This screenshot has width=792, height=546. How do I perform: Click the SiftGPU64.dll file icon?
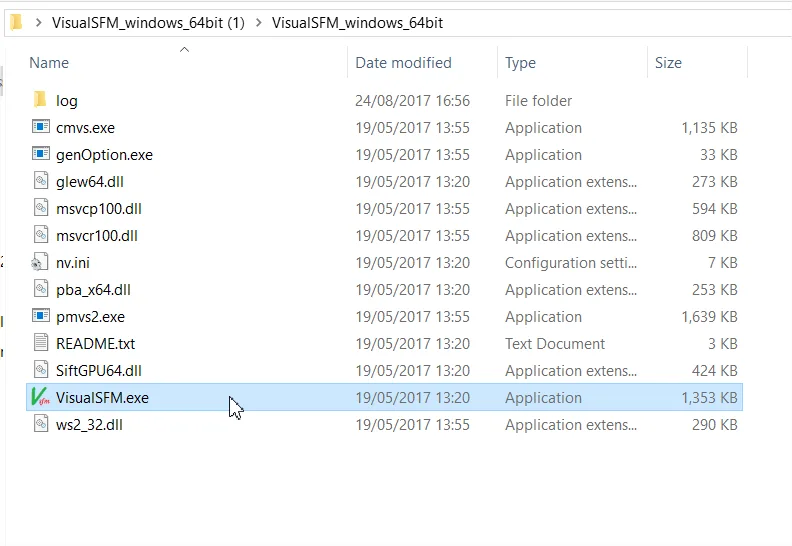[x=41, y=370]
